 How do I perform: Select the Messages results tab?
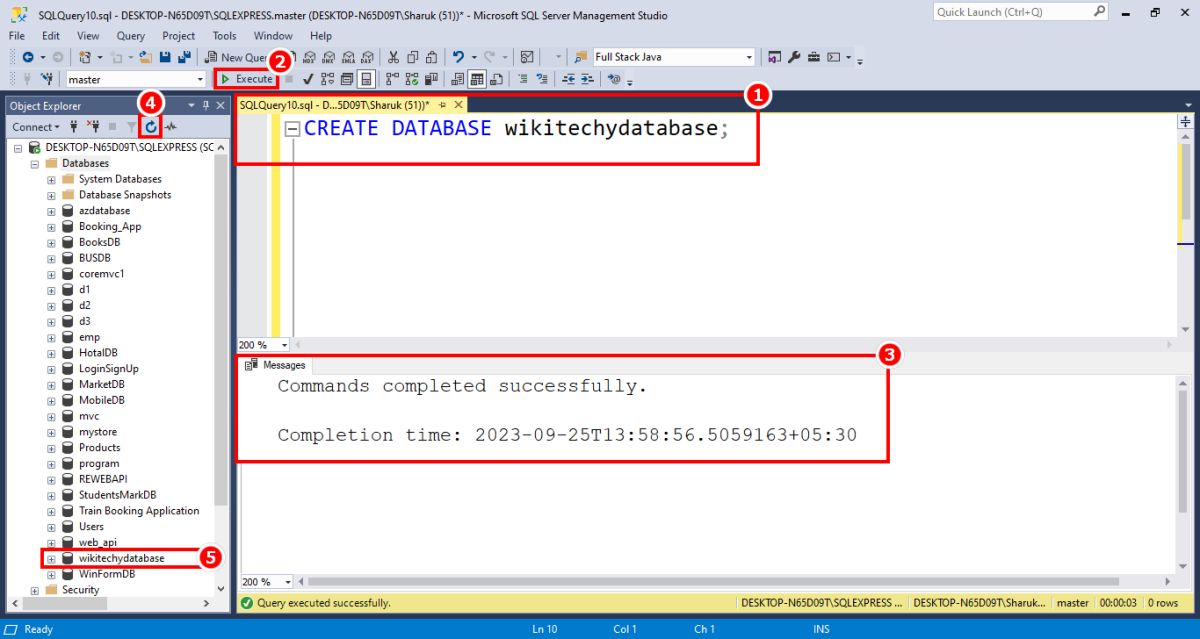click(276, 365)
